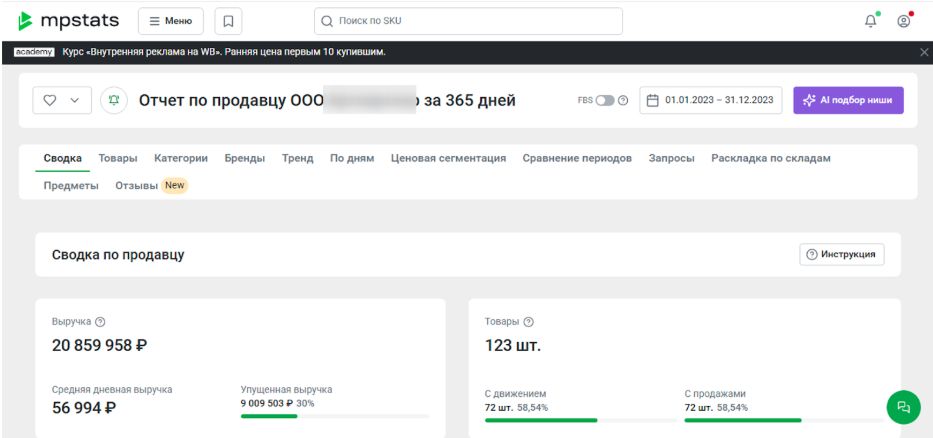Switch to the Ценовая сегментация tab
The height and width of the screenshot is (438, 933).
(x=448, y=158)
